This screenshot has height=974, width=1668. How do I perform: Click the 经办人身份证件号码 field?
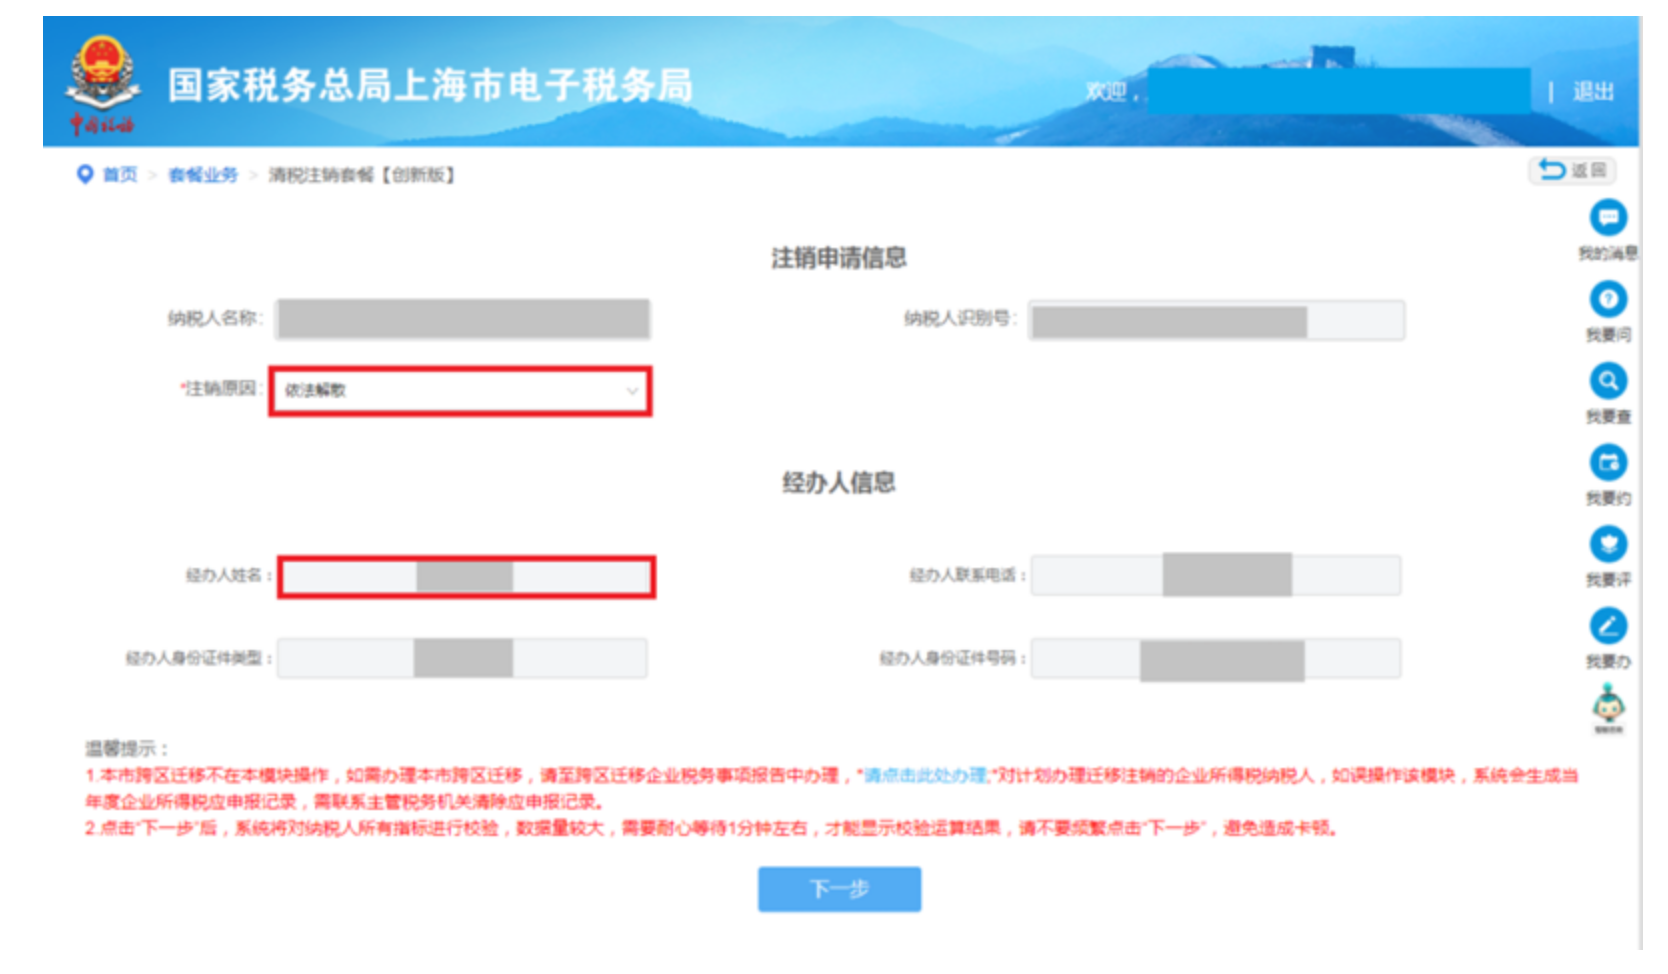[x=1216, y=659]
